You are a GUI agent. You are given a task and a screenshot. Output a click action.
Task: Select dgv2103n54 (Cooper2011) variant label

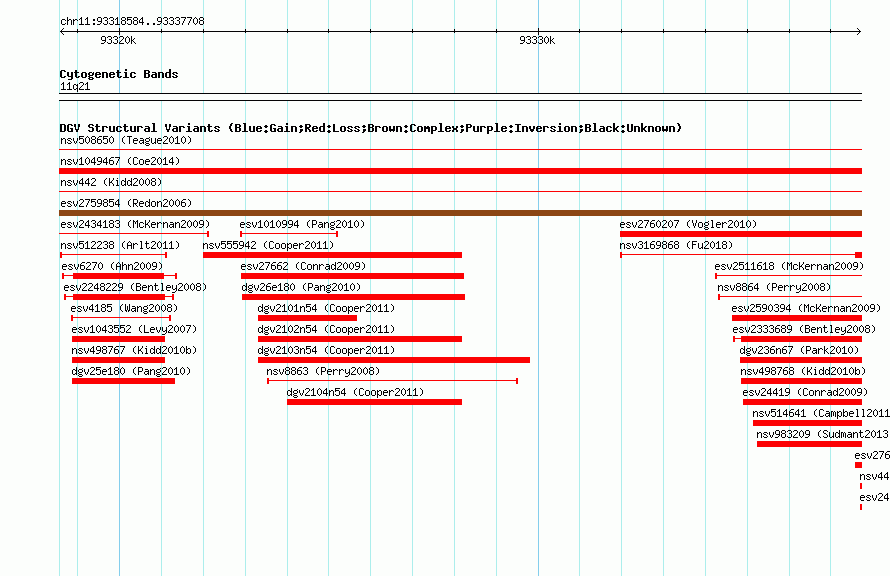pos(326,350)
